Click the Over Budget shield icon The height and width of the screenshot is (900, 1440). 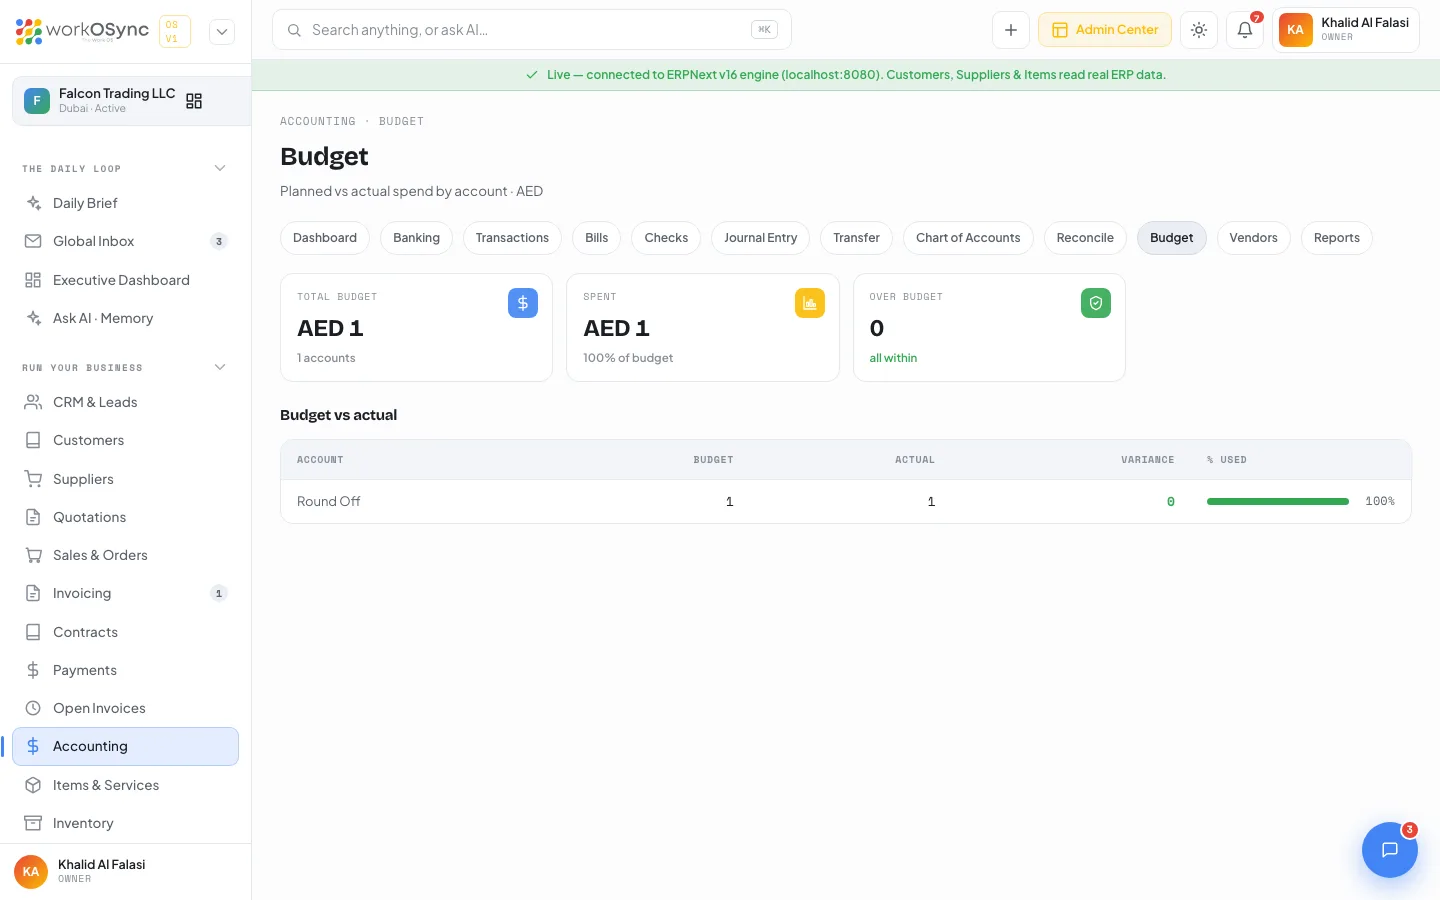coord(1096,303)
